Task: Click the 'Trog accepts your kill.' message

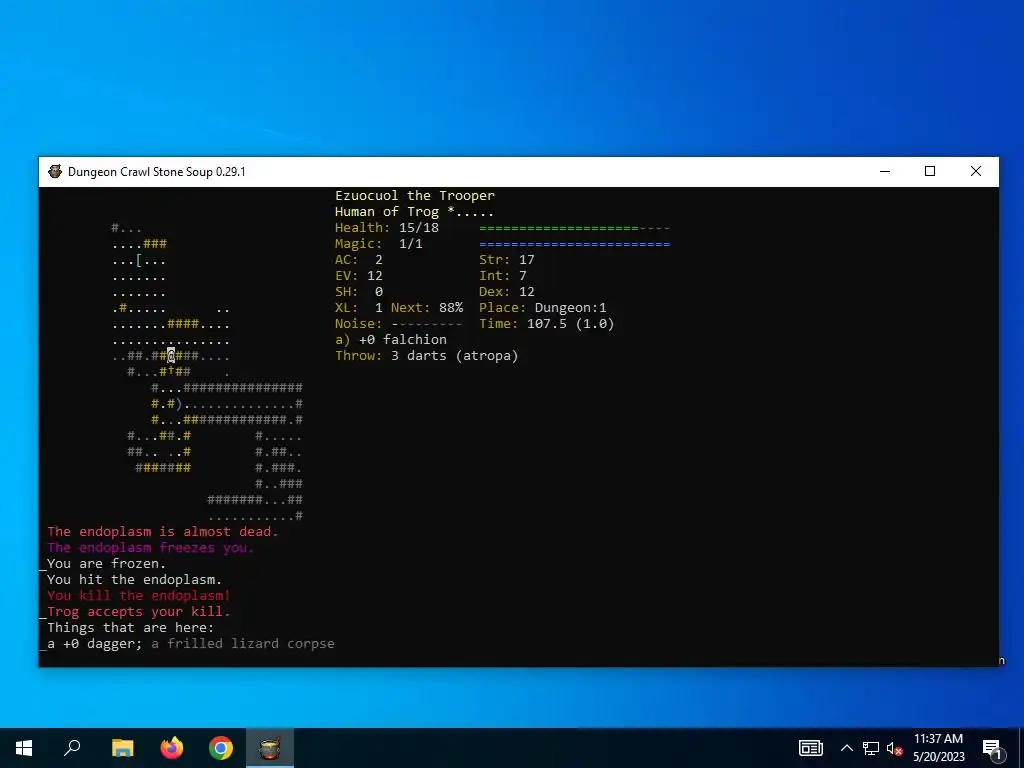Action: pos(138,612)
